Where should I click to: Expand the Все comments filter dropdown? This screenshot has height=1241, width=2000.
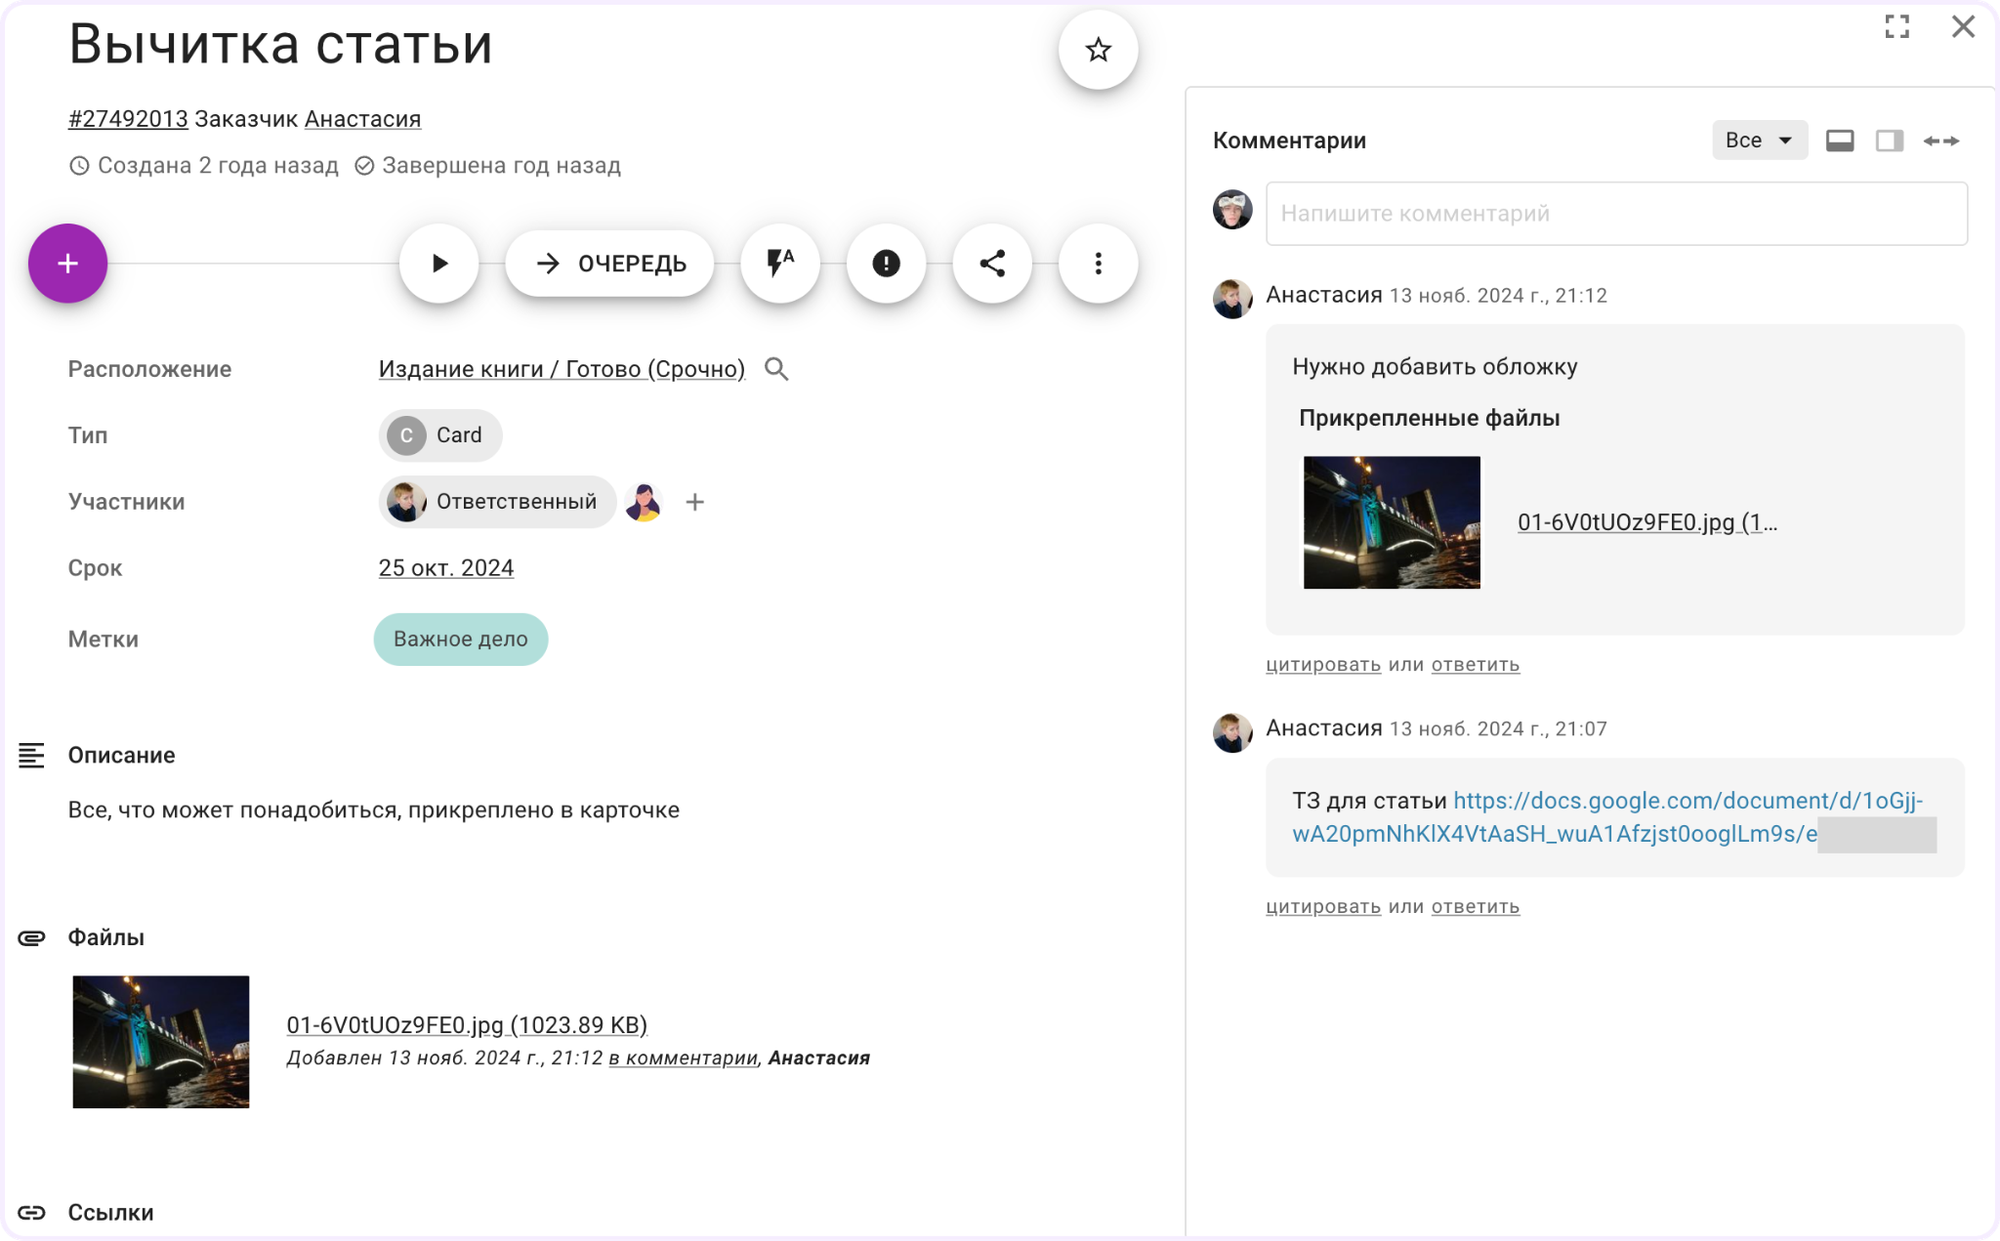pos(1759,141)
